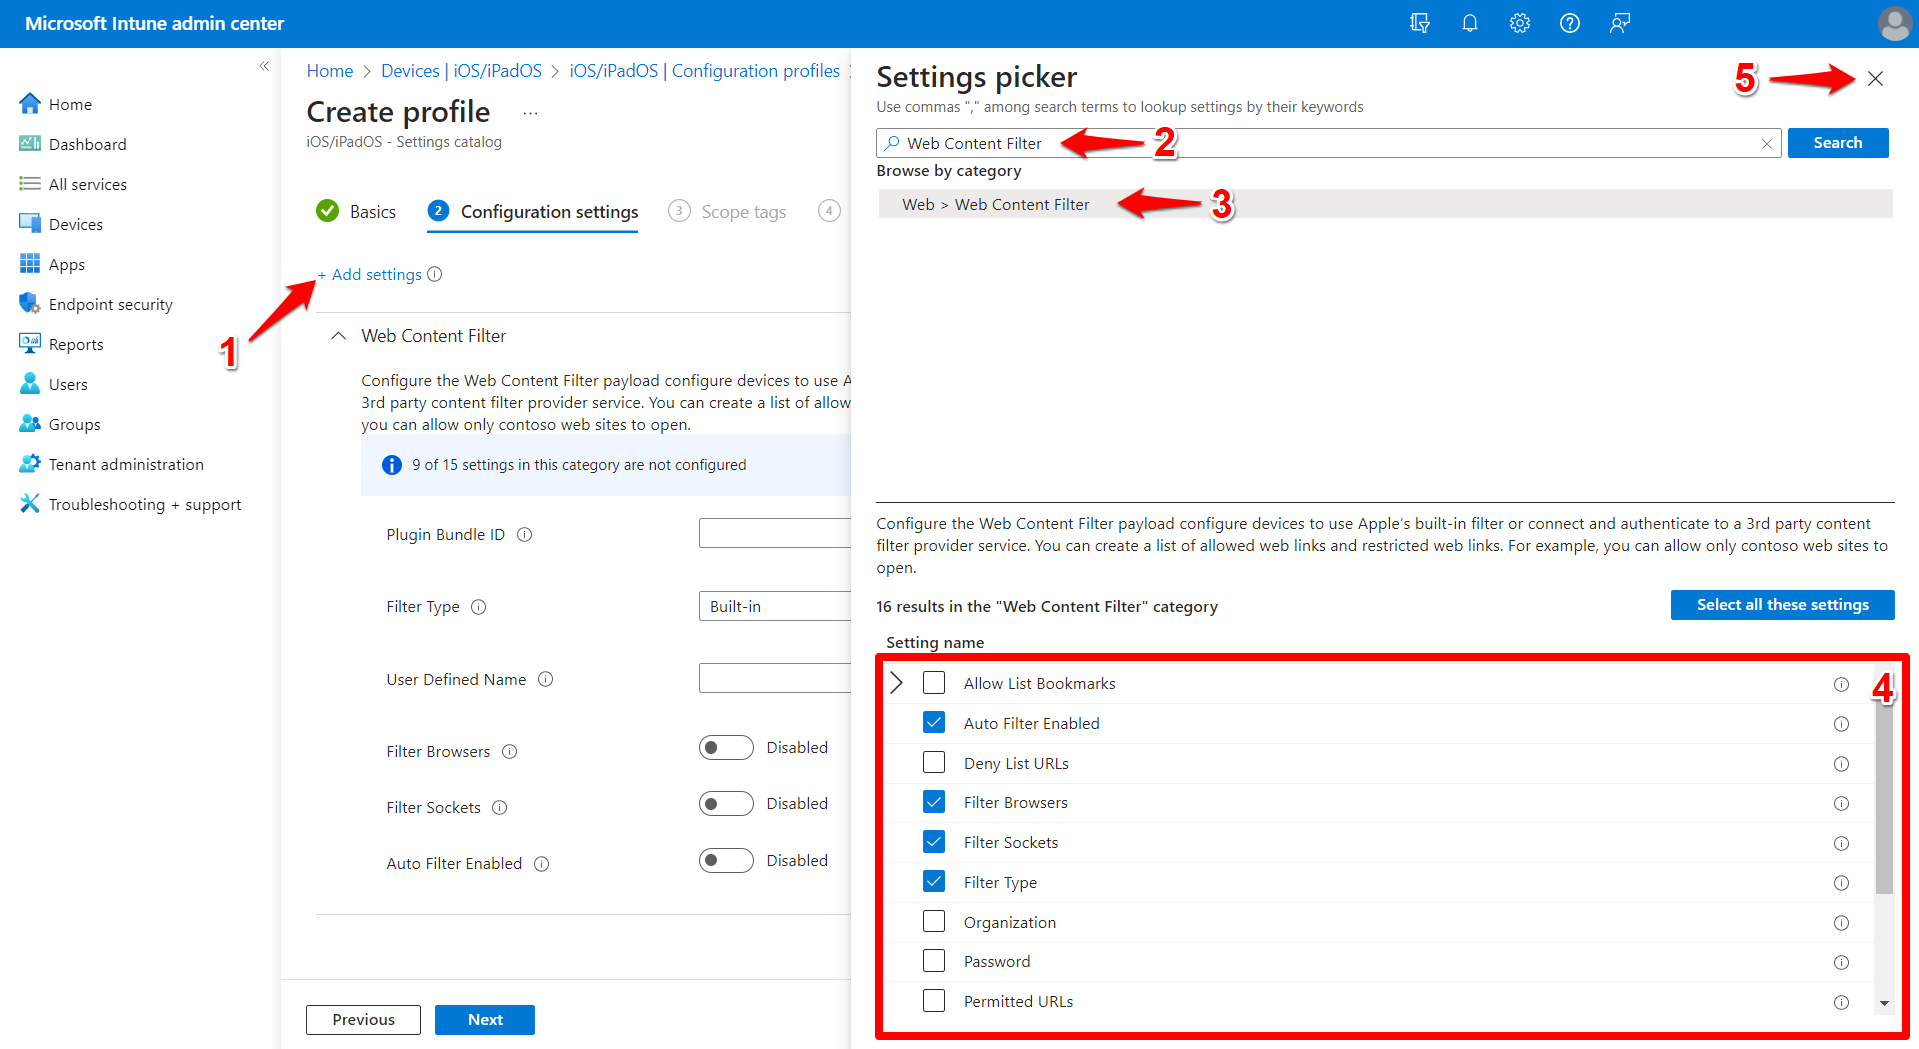The width and height of the screenshot is (1919, 1049).
Task: Uncheck Filter Sockets checkbox
Action: point(934,842)
